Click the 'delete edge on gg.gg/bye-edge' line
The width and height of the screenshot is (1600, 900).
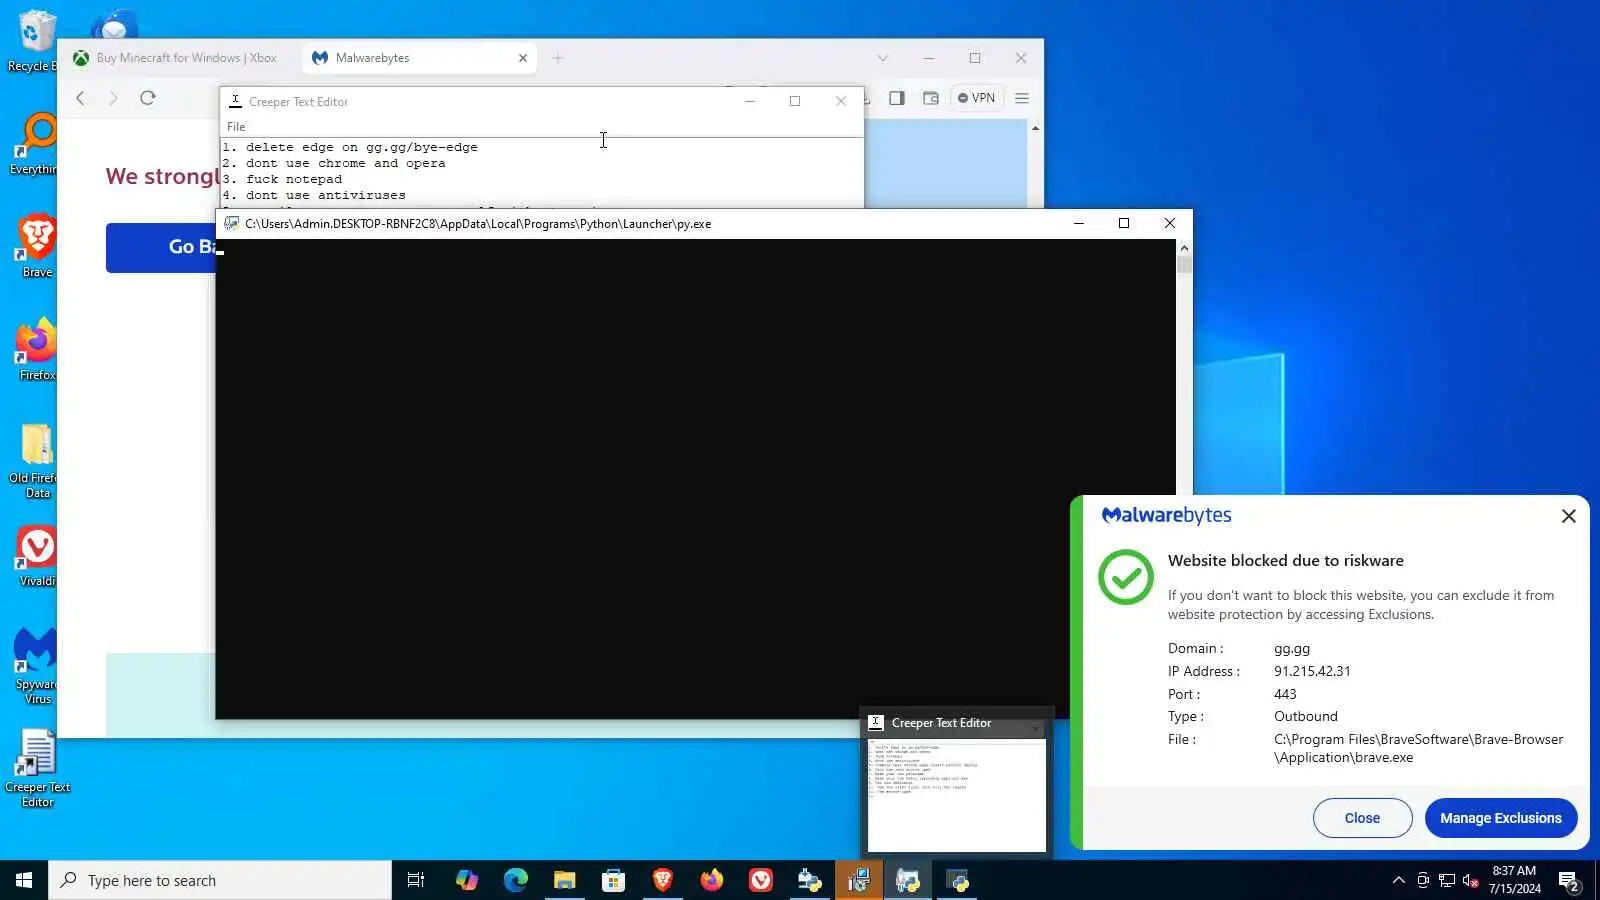pos(350,147)
